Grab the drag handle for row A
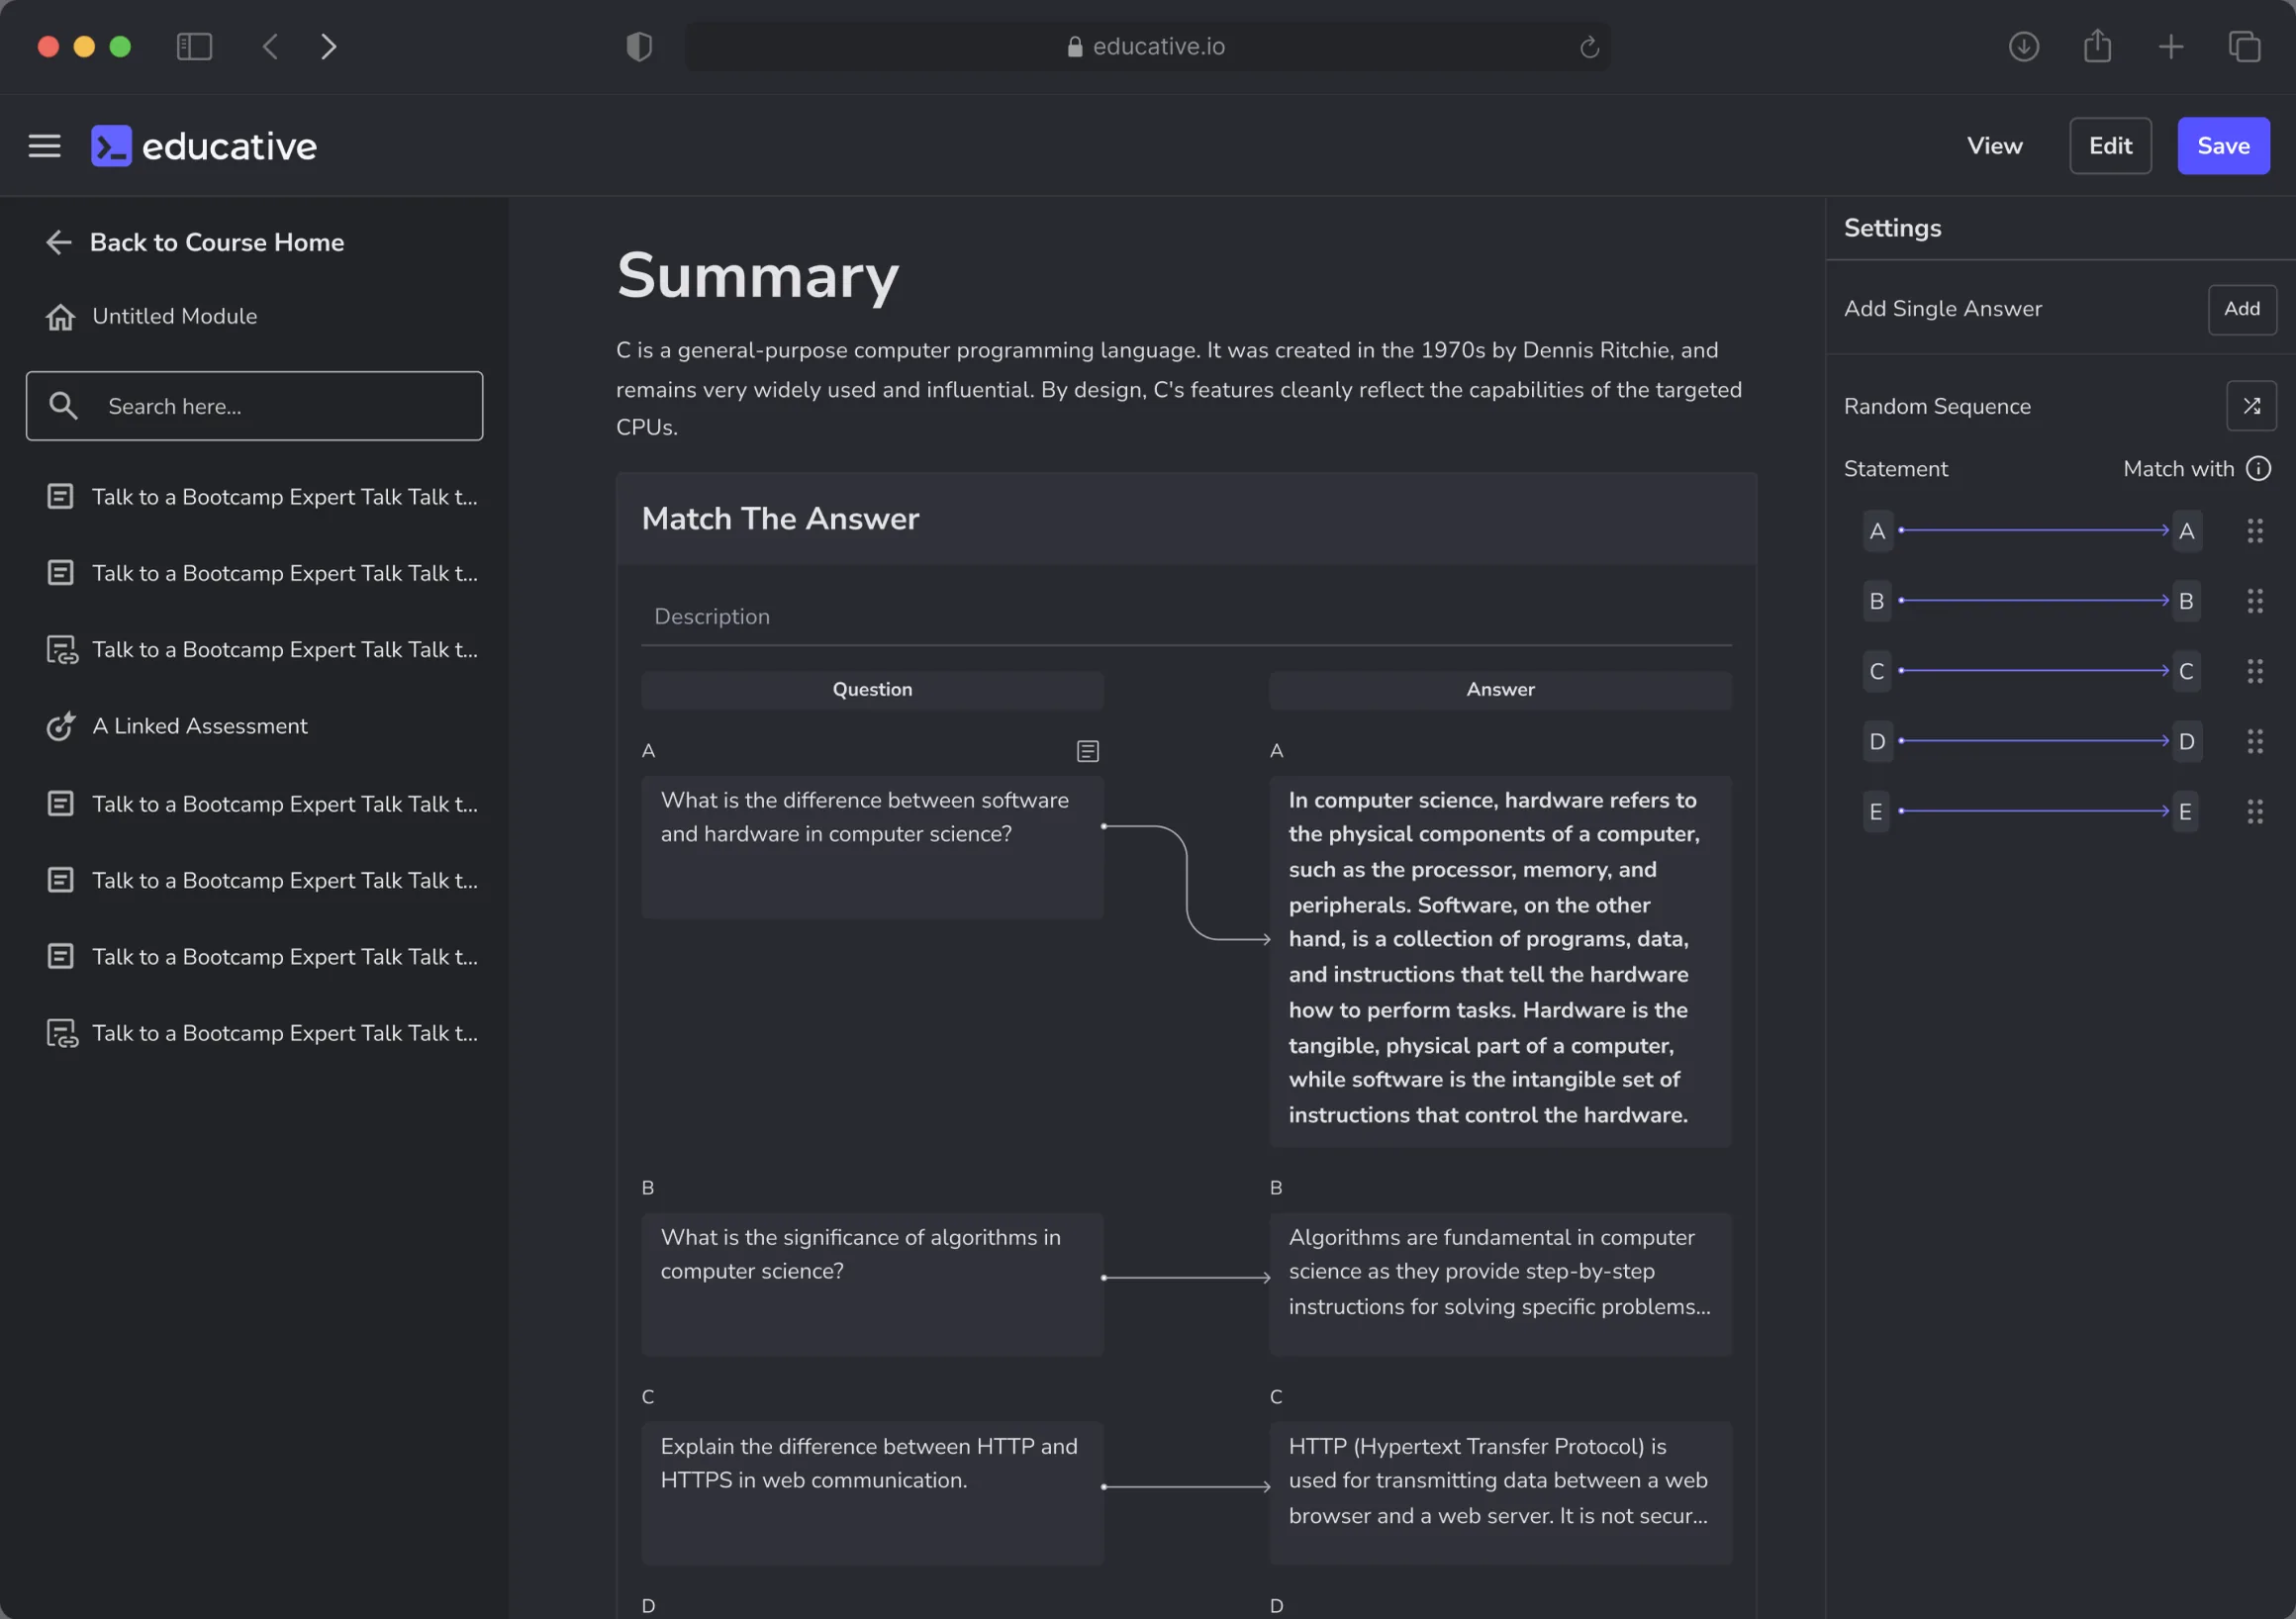Image resolution: width=2296 pixels, height=1619 pixels. click(2254, 531)
